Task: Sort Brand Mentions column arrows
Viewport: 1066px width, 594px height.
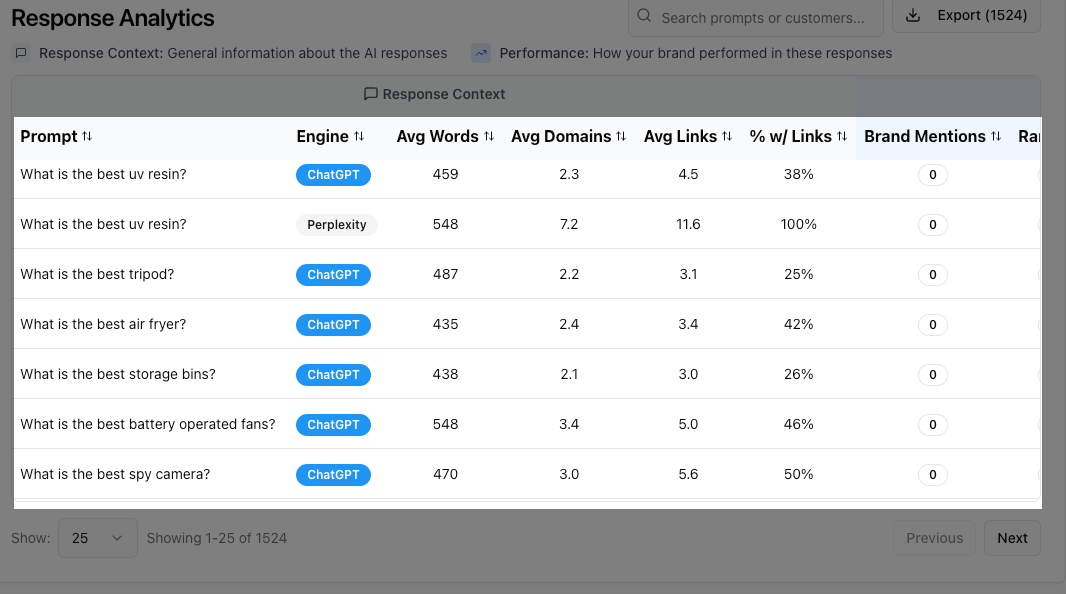Action: tap(996, 137)
